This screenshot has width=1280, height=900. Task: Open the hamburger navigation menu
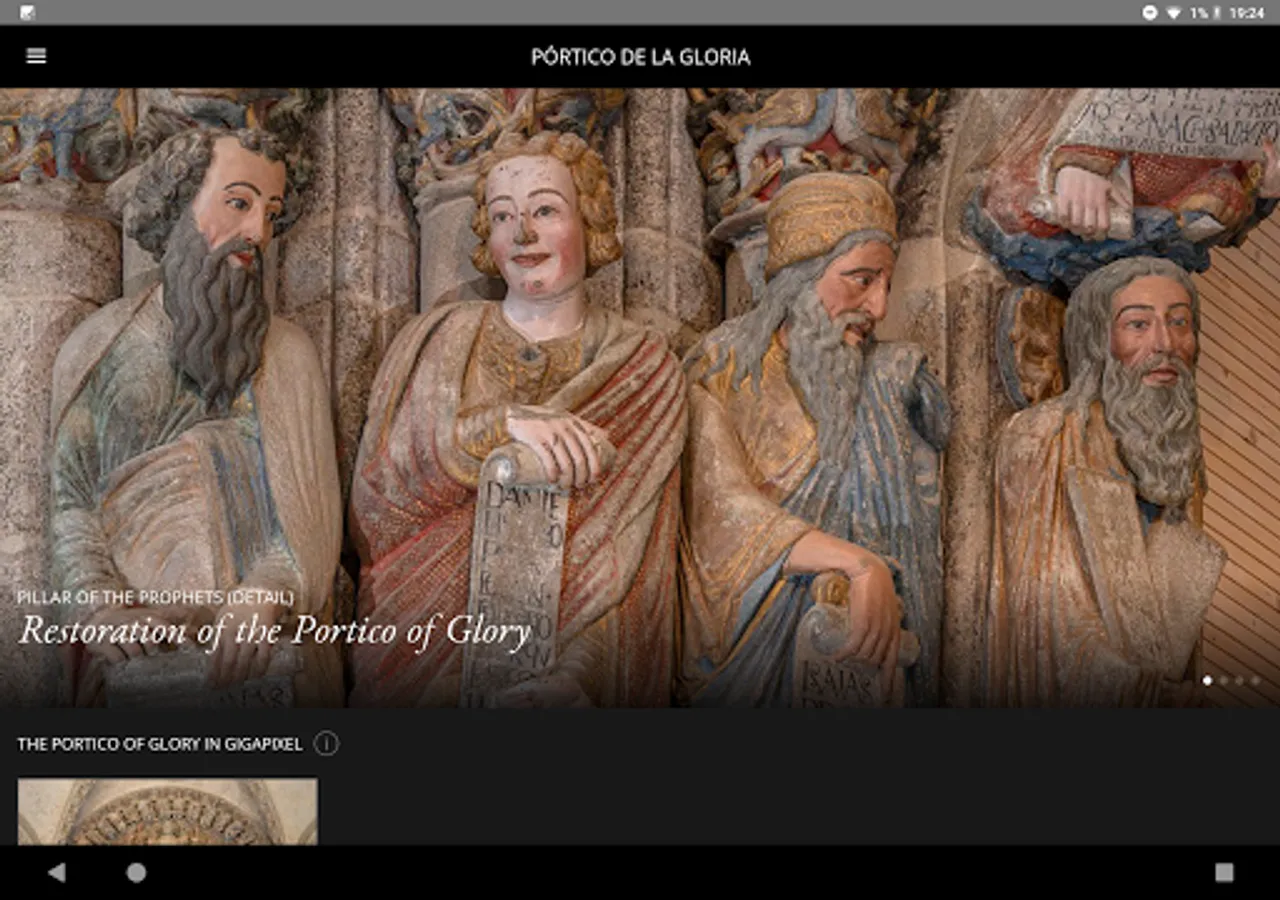point(36,56)
